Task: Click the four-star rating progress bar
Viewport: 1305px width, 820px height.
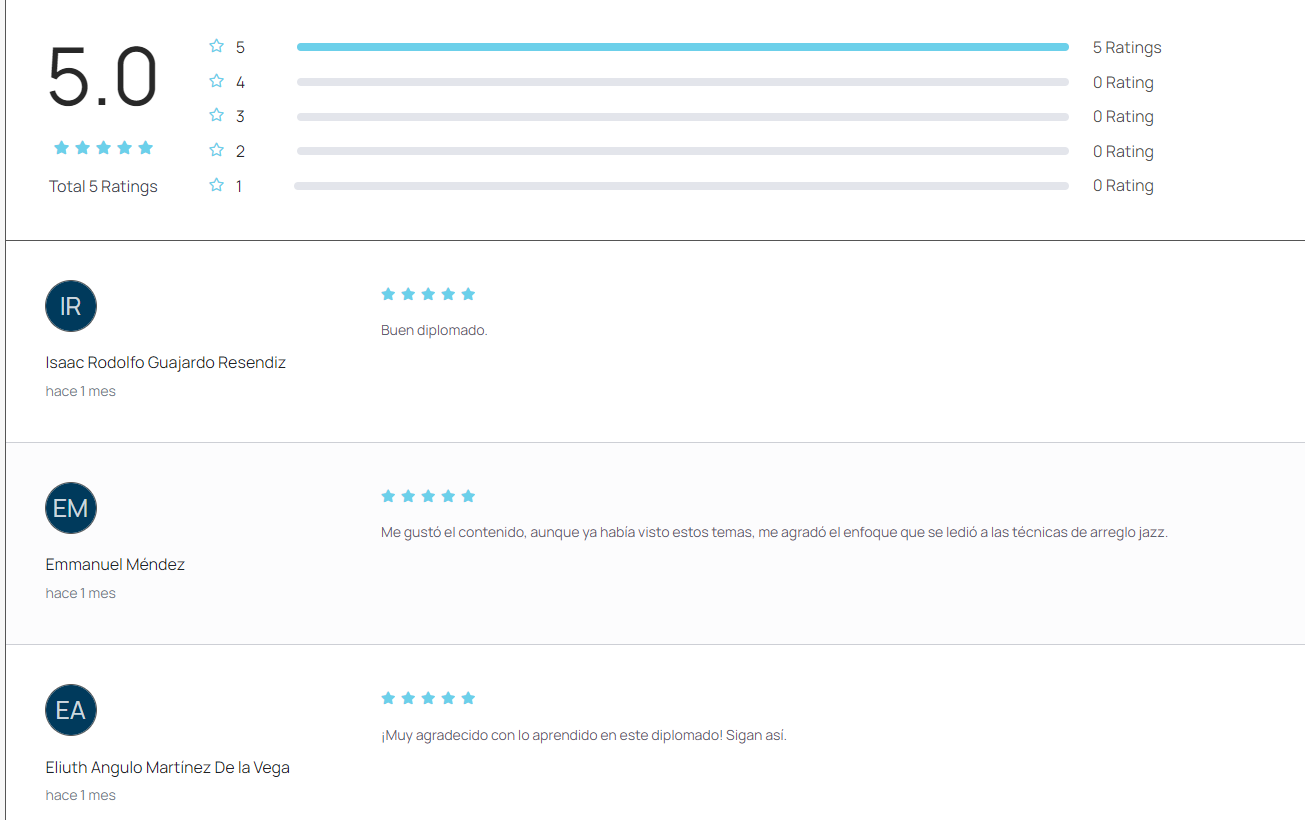Action: [682, 82]
